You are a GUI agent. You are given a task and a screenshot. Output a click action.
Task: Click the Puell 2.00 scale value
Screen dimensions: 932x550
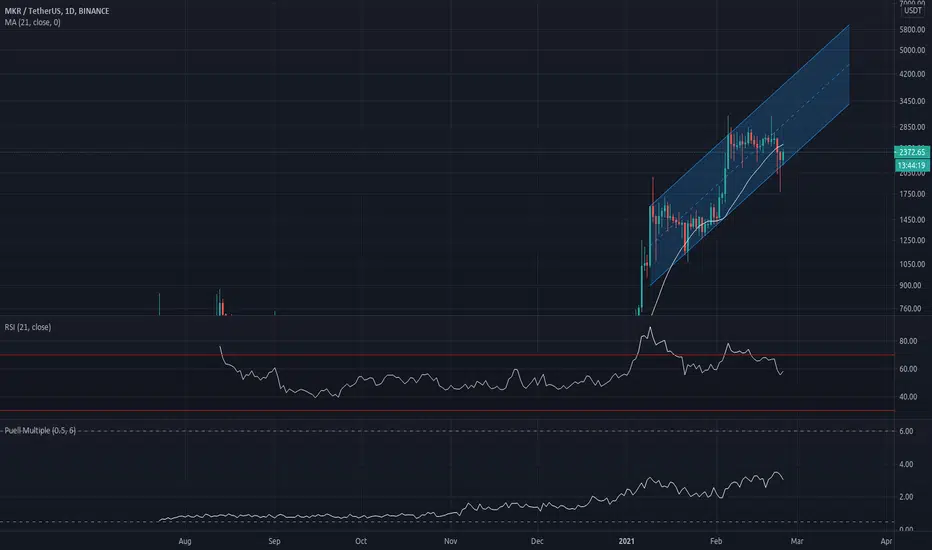click(906, 497)
